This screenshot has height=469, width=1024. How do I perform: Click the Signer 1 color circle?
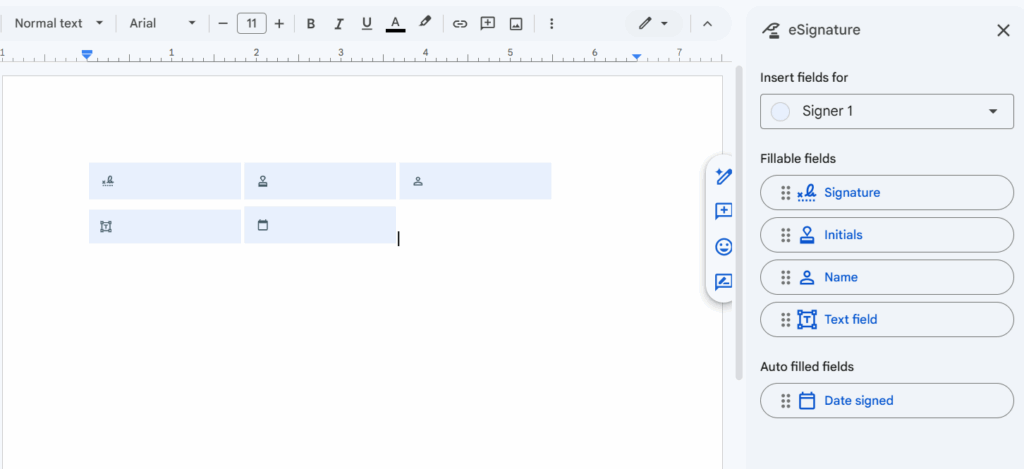pyautogui.click(x=780, y=112)
